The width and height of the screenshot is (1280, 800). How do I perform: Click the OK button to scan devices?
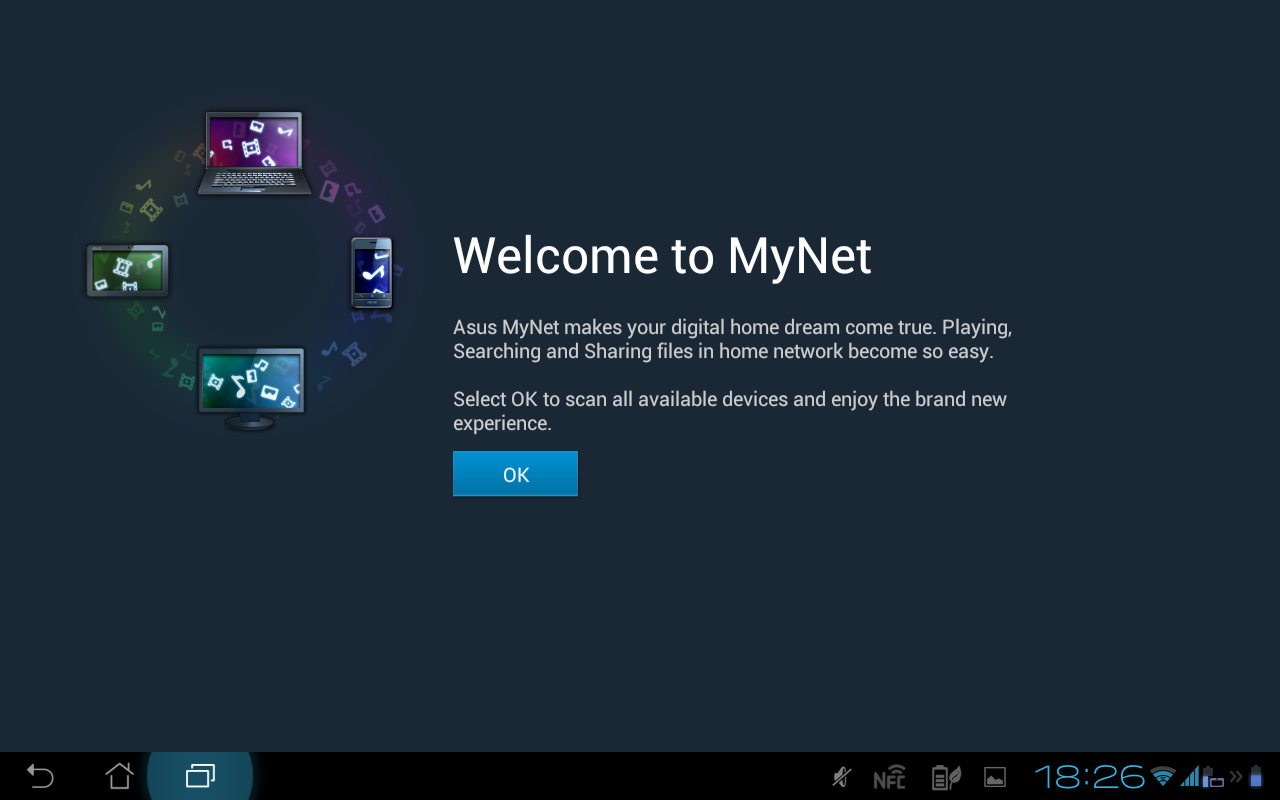pyautogui.click(x=515, y=474)
